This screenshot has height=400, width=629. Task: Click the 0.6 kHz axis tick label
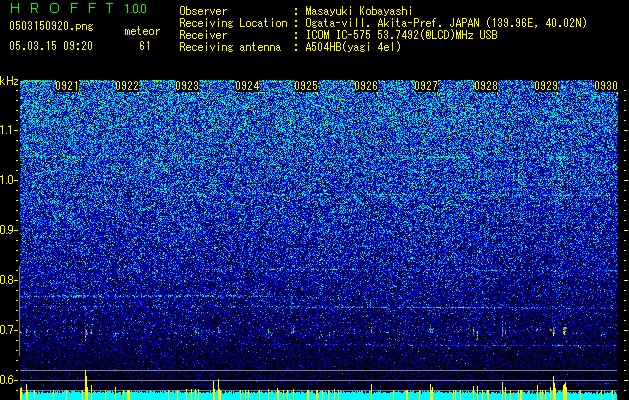pos(8,380)
